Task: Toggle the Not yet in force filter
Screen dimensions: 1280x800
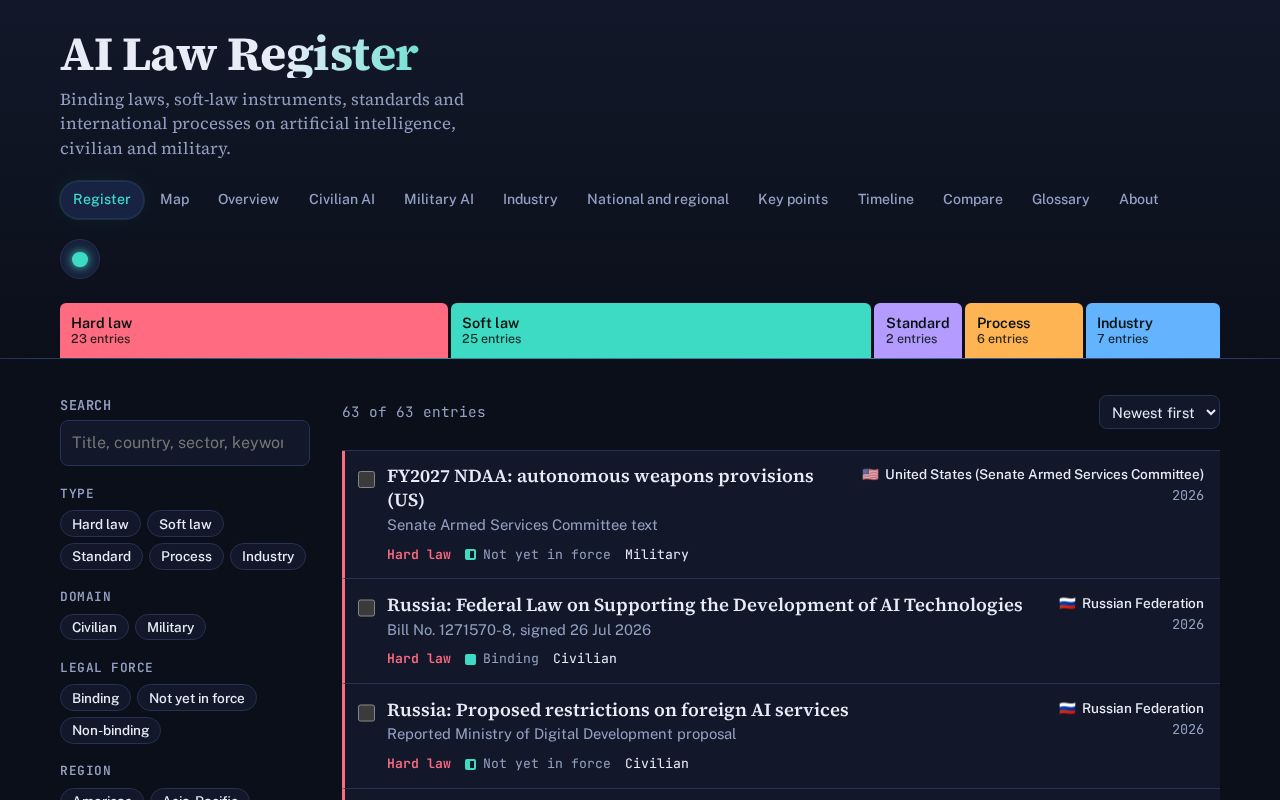Action: tap(197, 698)
